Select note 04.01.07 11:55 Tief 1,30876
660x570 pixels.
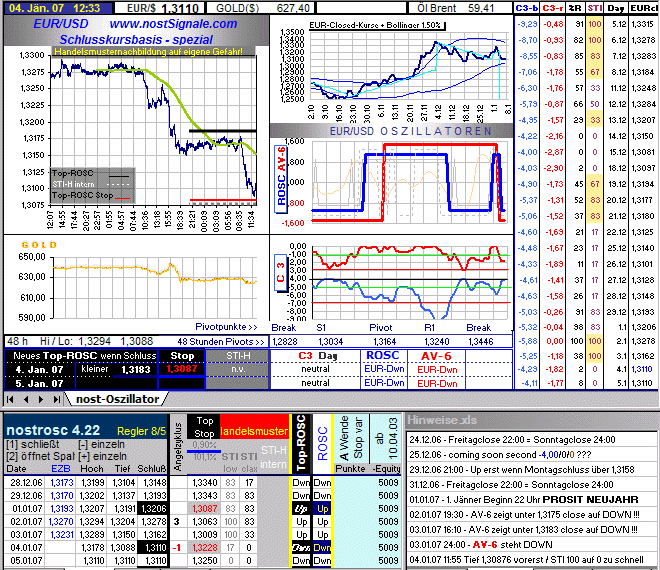tap(526, 560)
